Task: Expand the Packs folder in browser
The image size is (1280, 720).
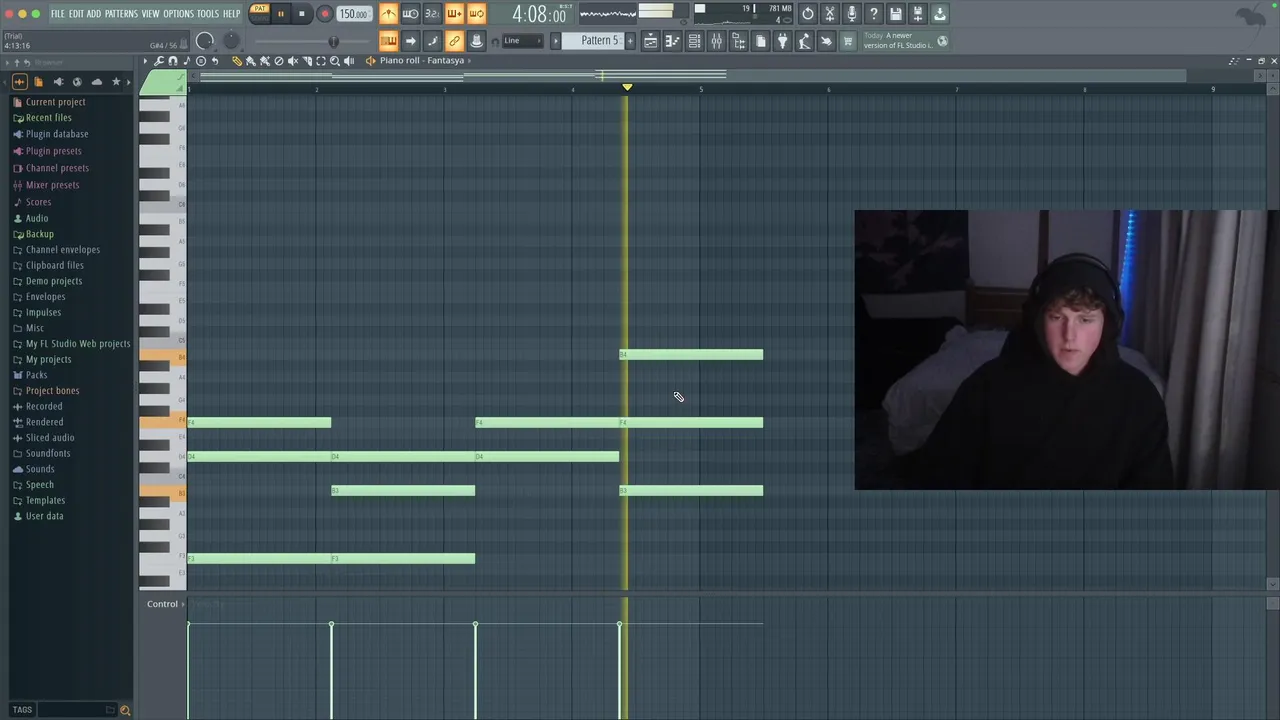Action: 36,375
